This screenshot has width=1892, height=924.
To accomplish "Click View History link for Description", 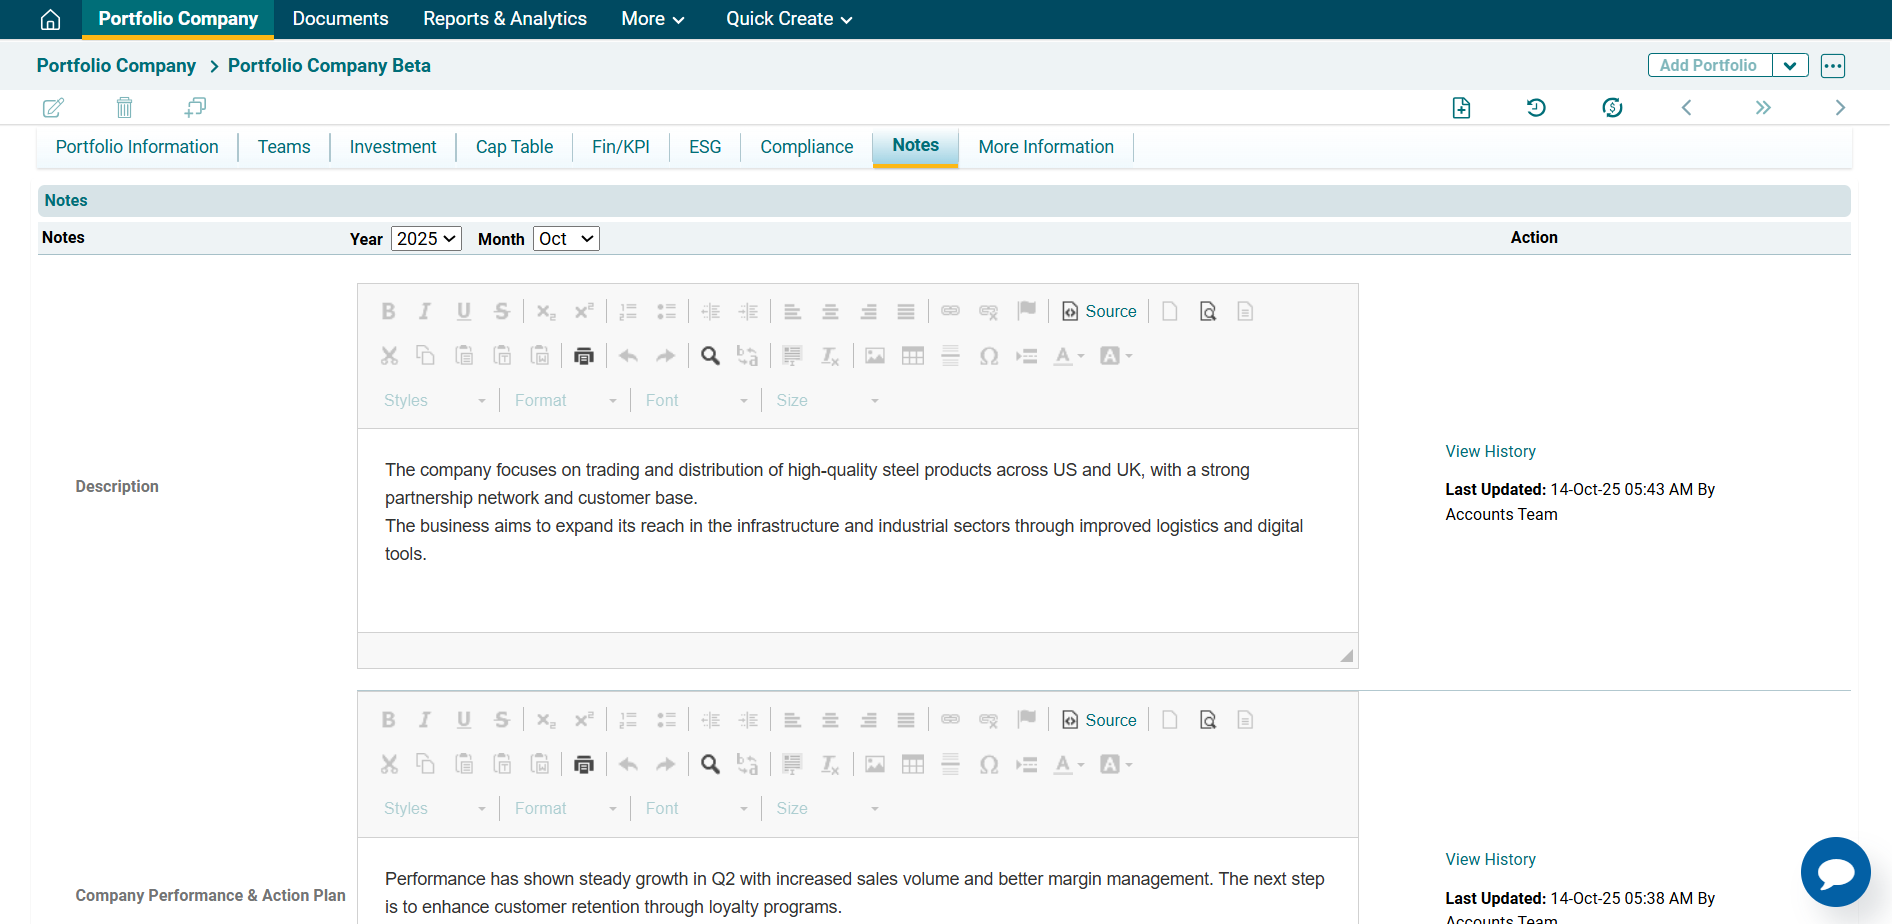I will coord(1490,452).
